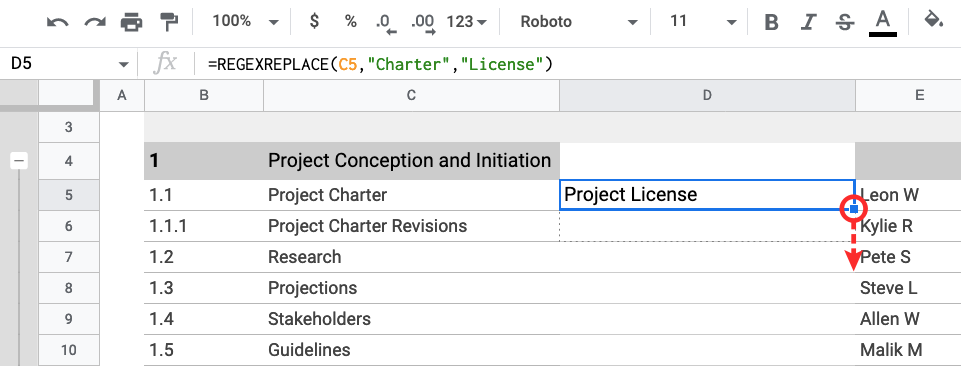Toggle strikethrough formatting

pyautogui.click(x=845, y=23)
